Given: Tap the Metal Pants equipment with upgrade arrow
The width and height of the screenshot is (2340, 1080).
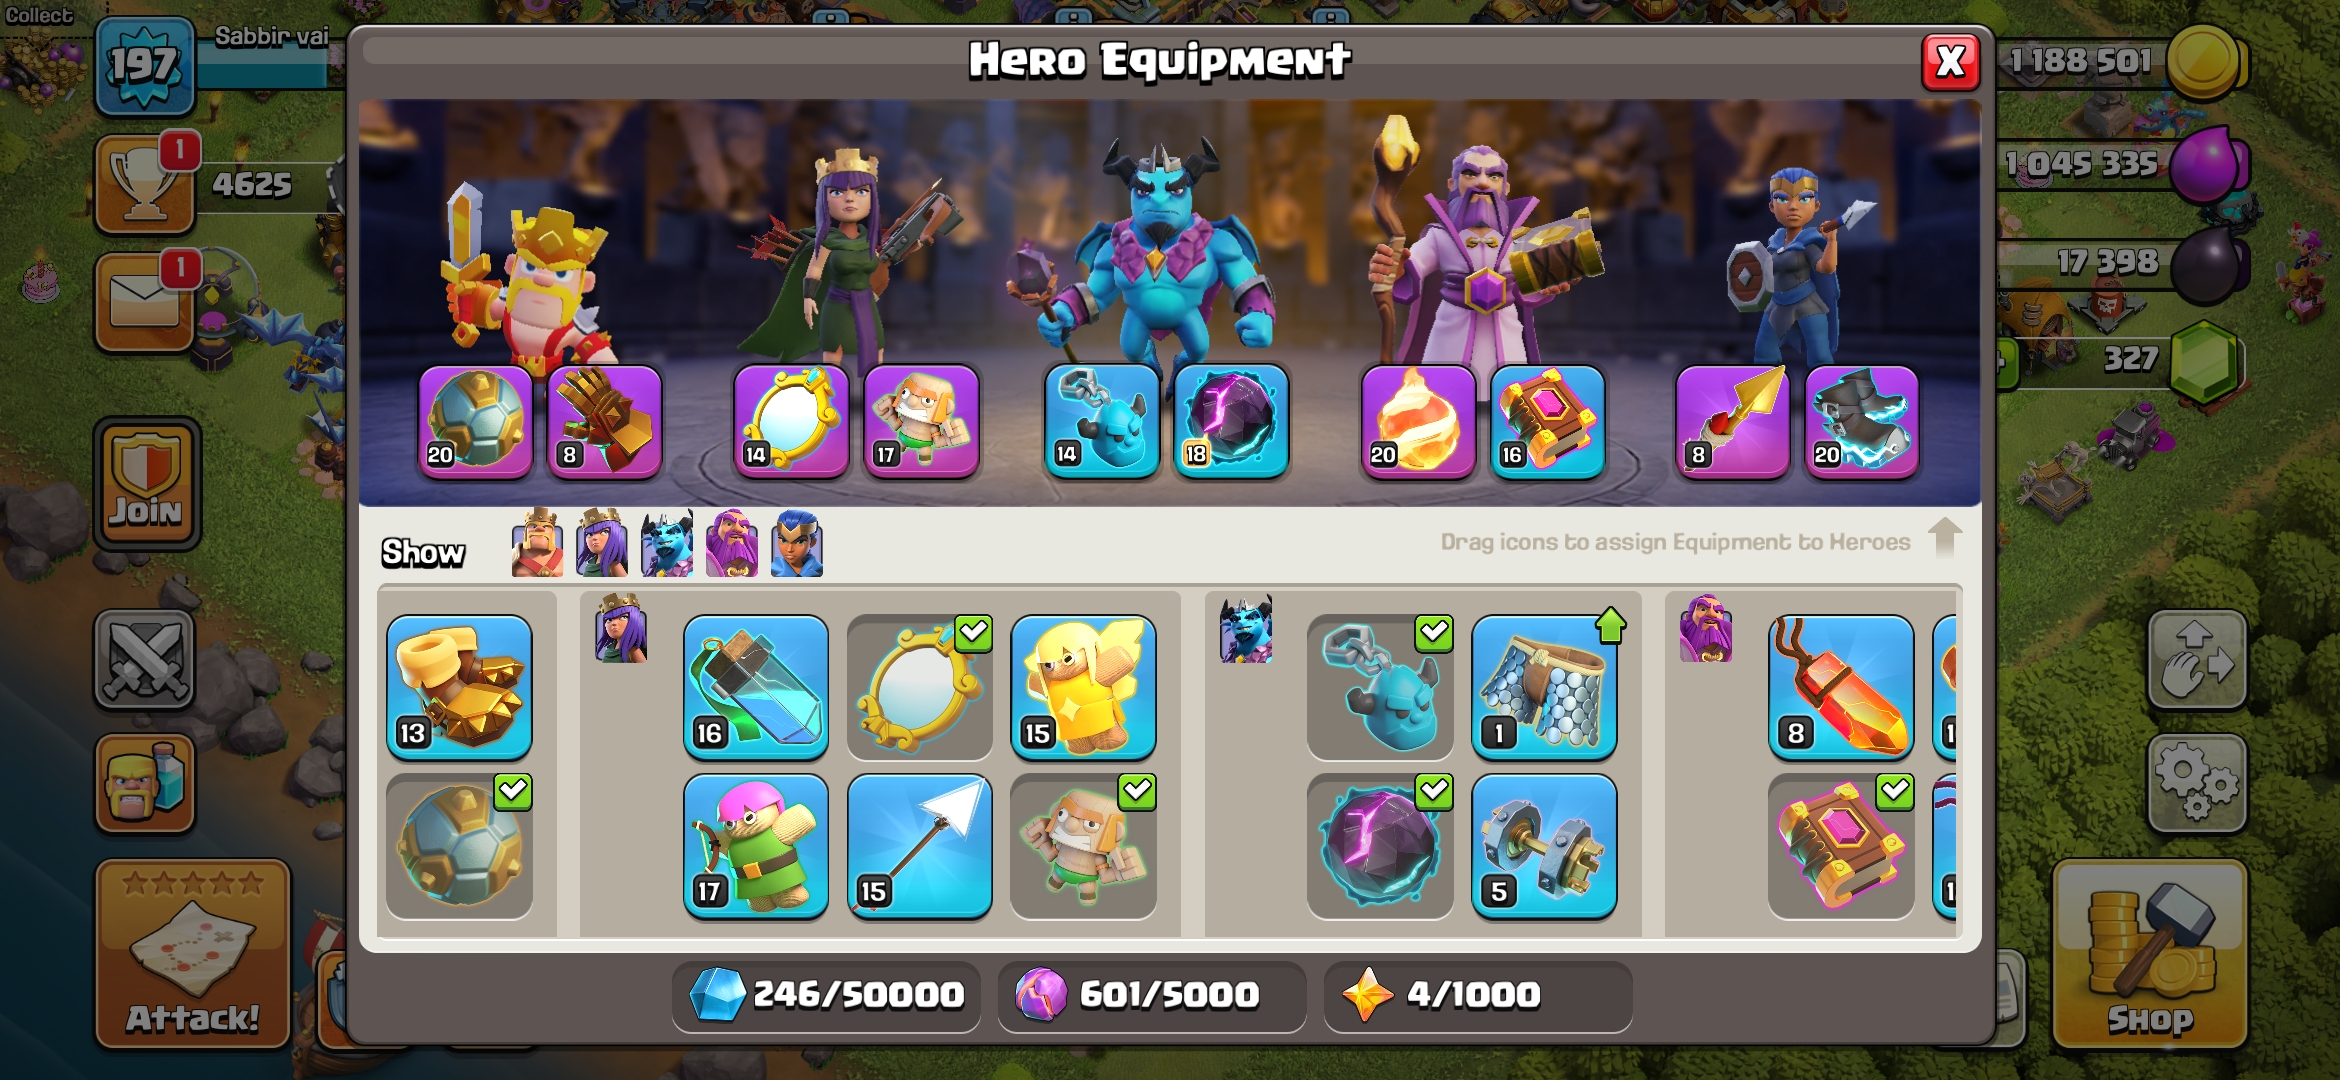Looking at the screenshot, I should click(x=1544, y=688).
